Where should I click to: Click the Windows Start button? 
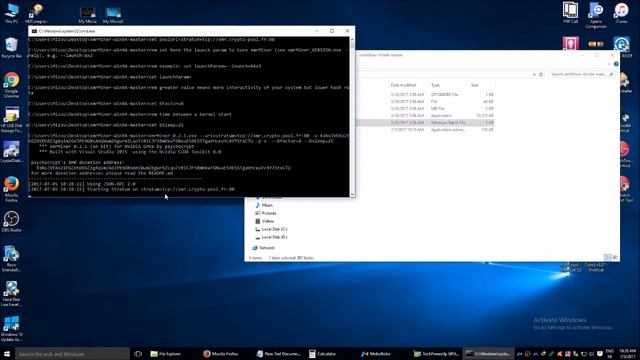7,354
